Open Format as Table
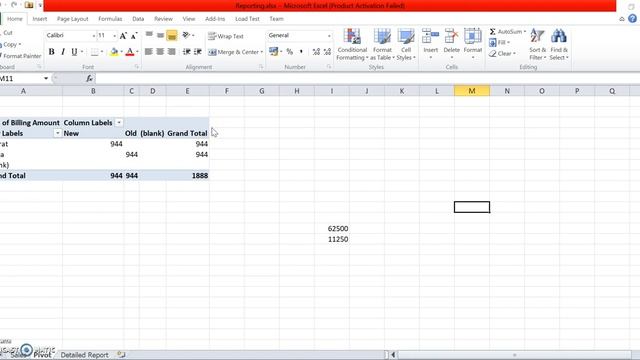 [x=382, y=45]
